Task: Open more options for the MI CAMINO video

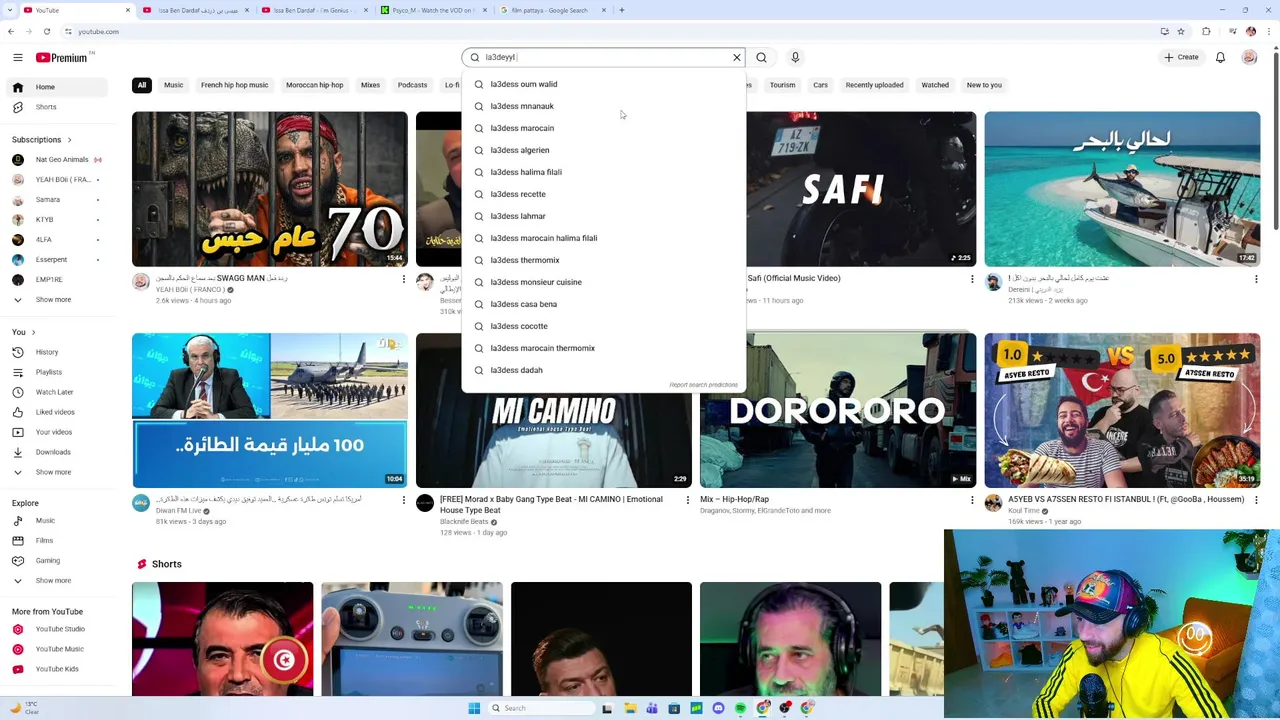Action: point(687,500)
